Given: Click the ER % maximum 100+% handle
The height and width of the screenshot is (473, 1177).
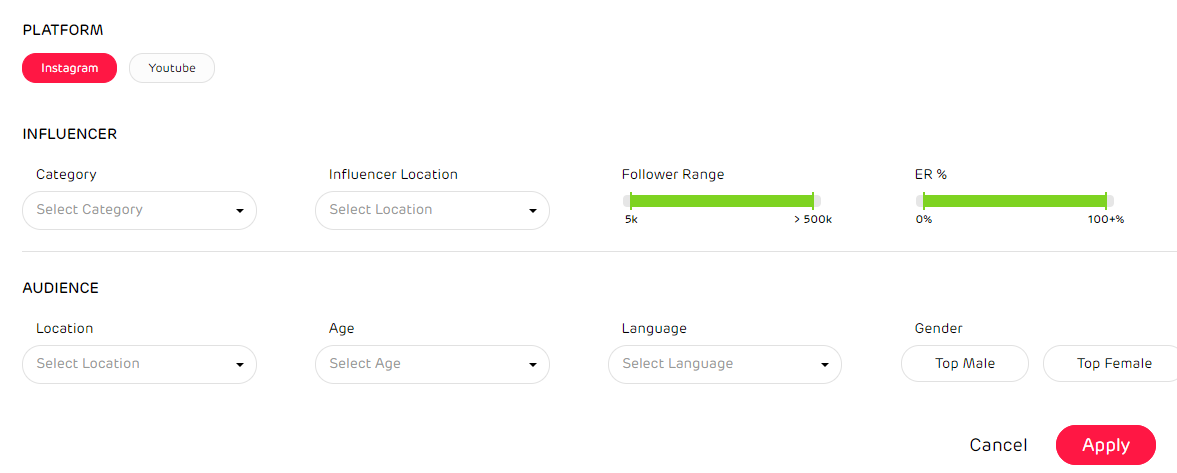Looking at the screenshot, I should pyautogui.click(x=1106, y=201).
